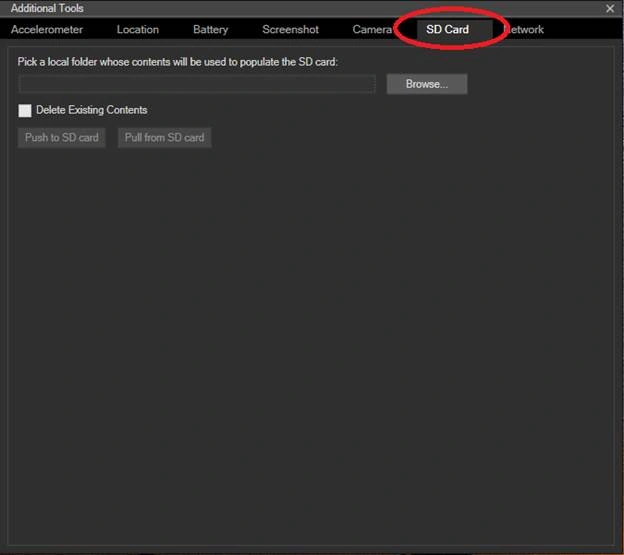Open the Camera tab
The image size is (624, 555).
(x=372, y=29)
